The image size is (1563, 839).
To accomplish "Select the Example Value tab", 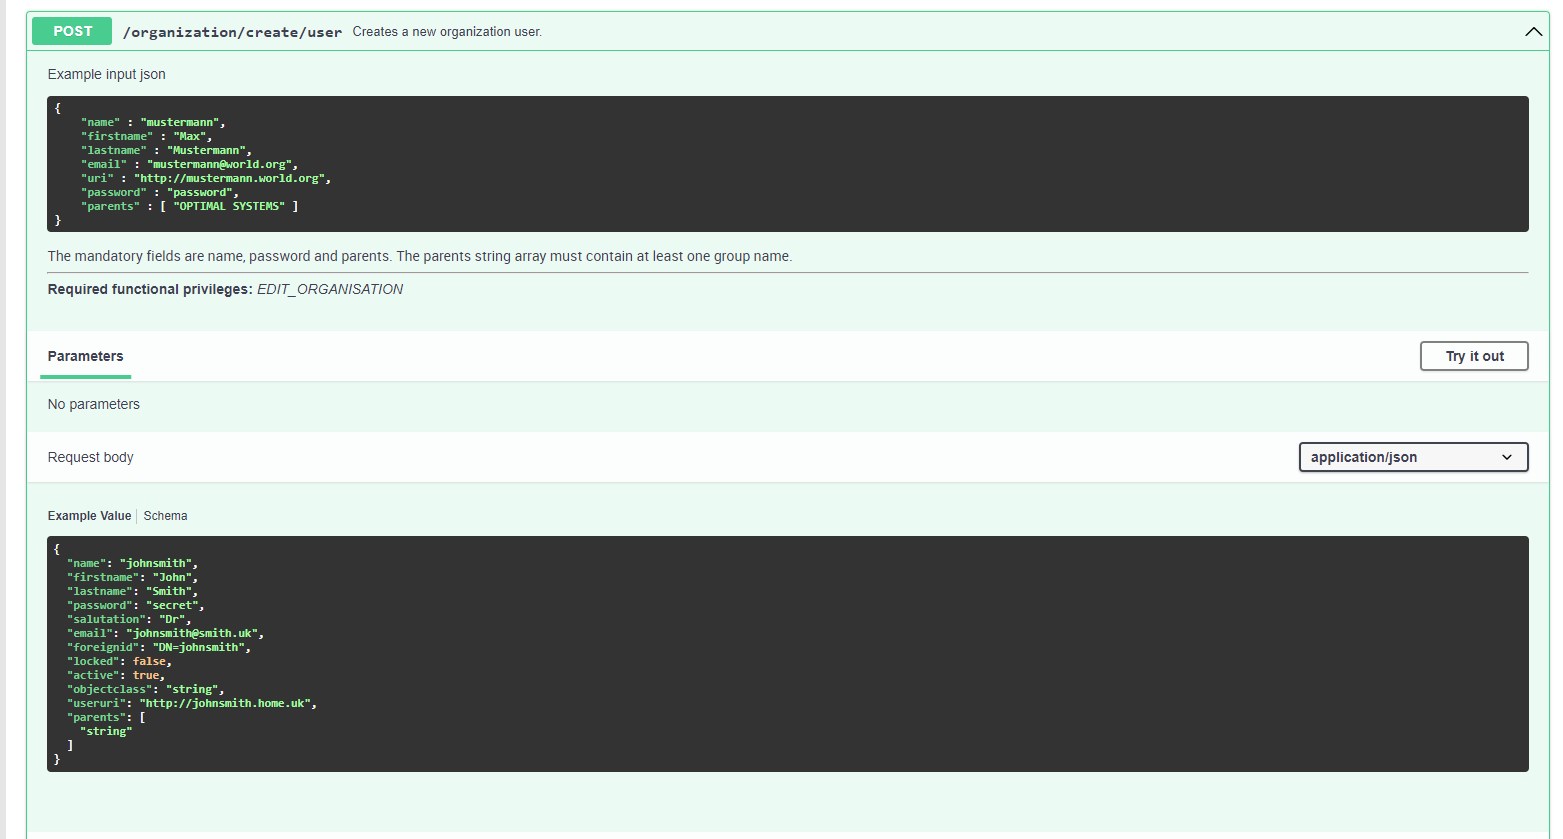I will click(x=89, y=516).
